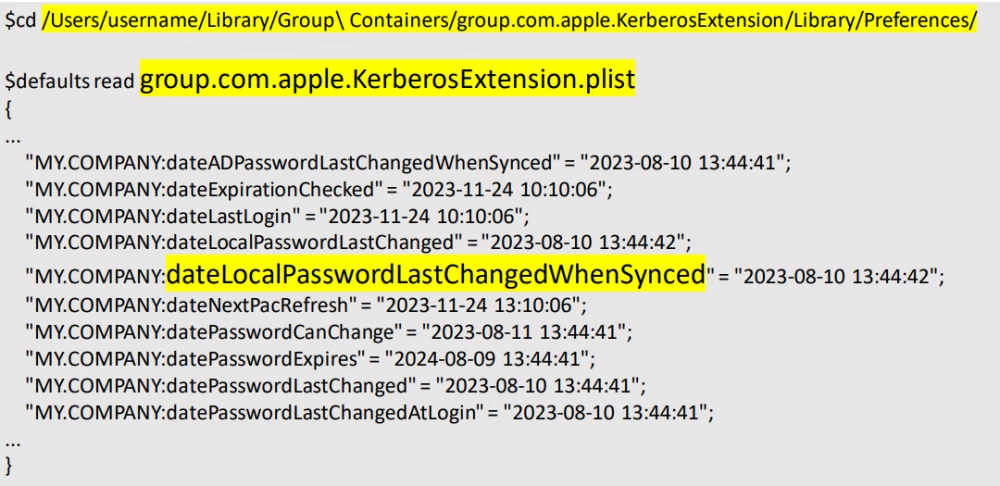
Task: Click the highlighted Preferences folder path
Action: coord(509,22)
